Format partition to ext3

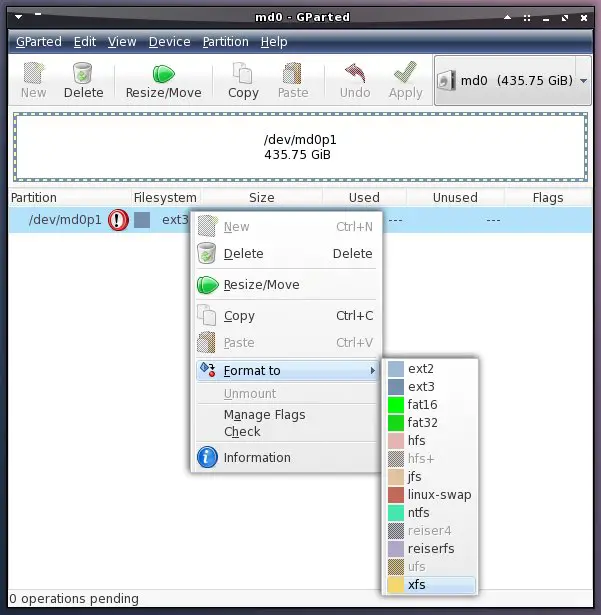430,387
